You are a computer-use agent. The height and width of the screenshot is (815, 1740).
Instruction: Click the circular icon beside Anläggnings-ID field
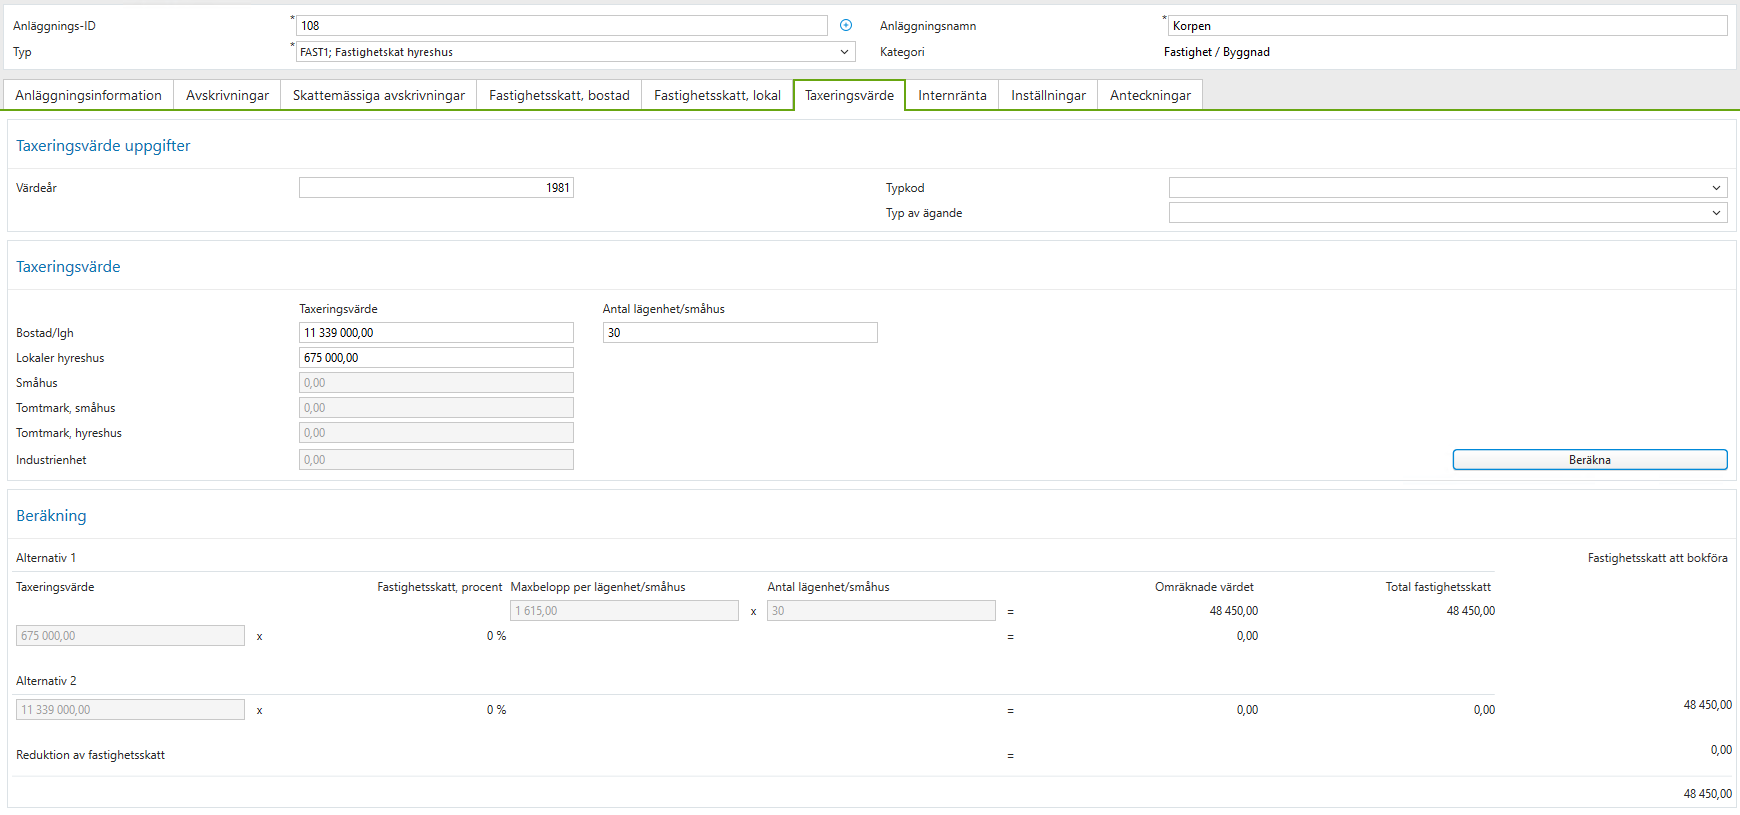click(x=846, y=25)
